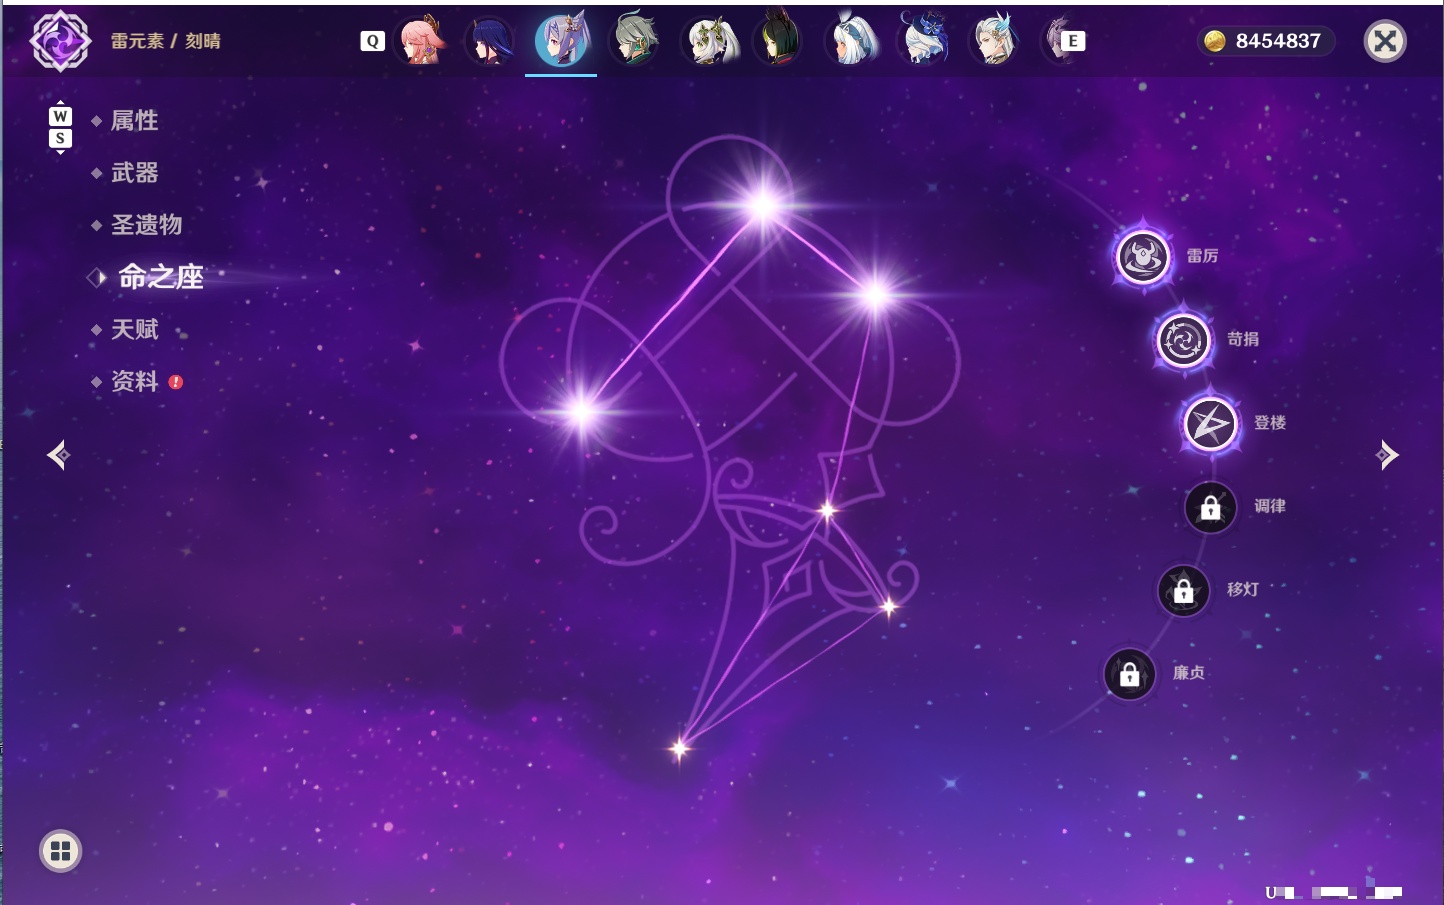Select the avatar with black and green hair
The height and width of the screenshot is (905, 1444).
[777, 41]
